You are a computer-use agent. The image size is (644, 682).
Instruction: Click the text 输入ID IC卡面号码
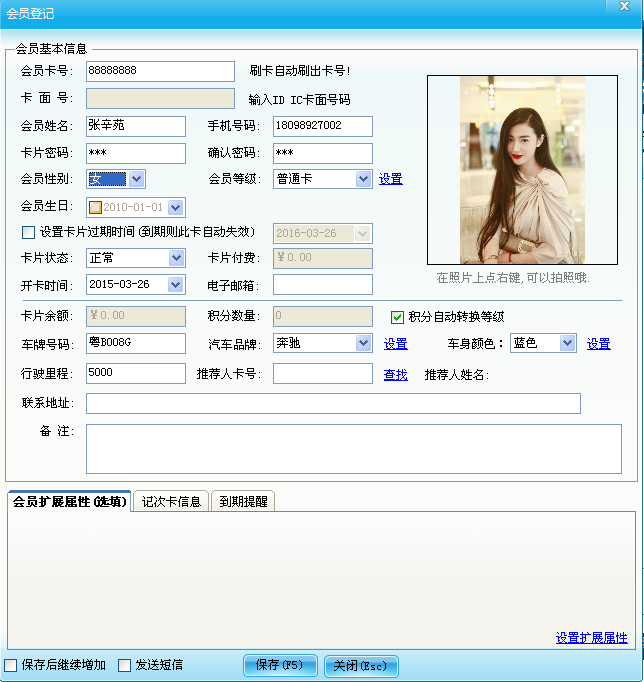(299, 100)
